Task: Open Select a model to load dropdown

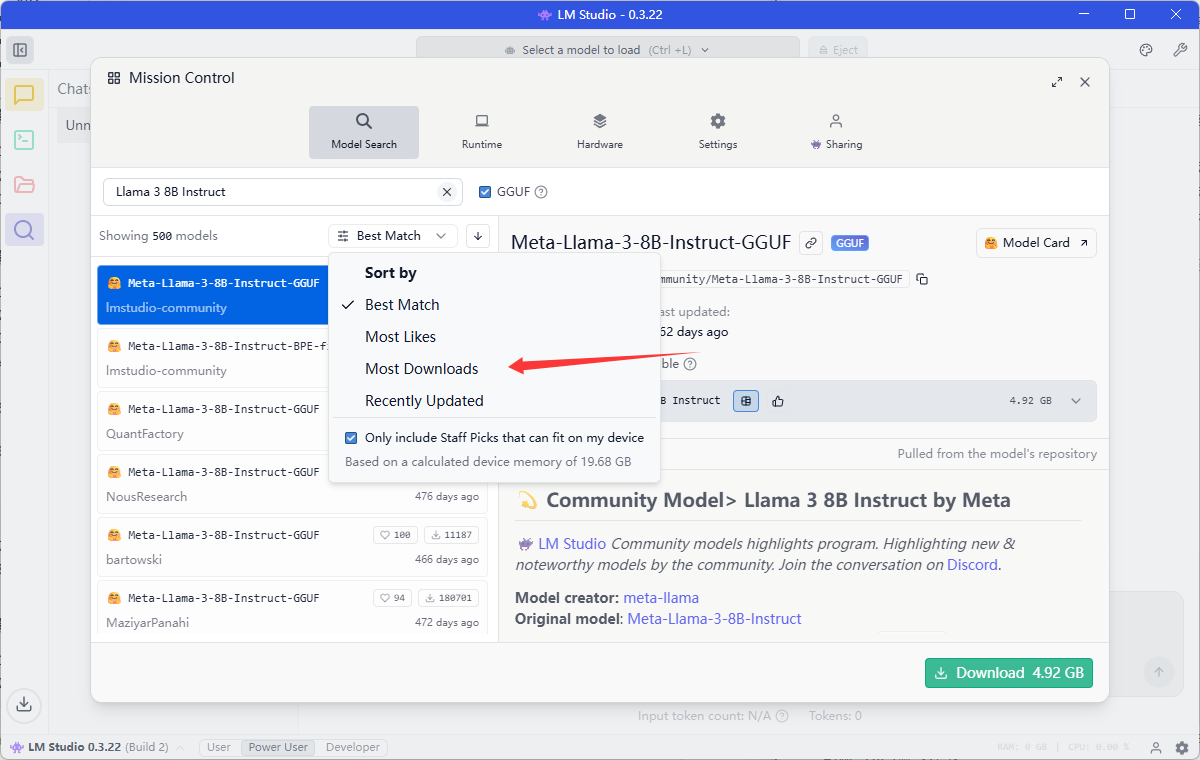Action: point(608,50)
